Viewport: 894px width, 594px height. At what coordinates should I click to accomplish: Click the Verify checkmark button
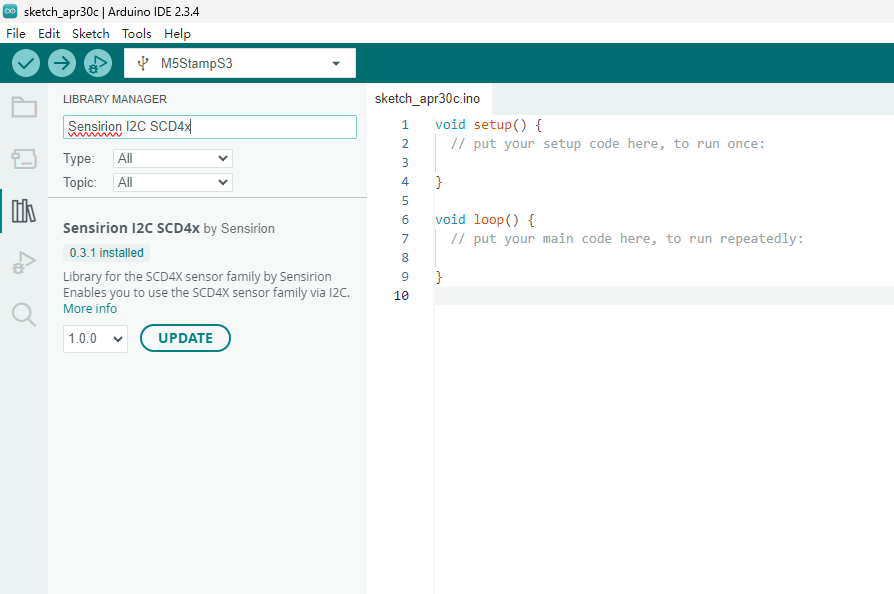point(26,63)
